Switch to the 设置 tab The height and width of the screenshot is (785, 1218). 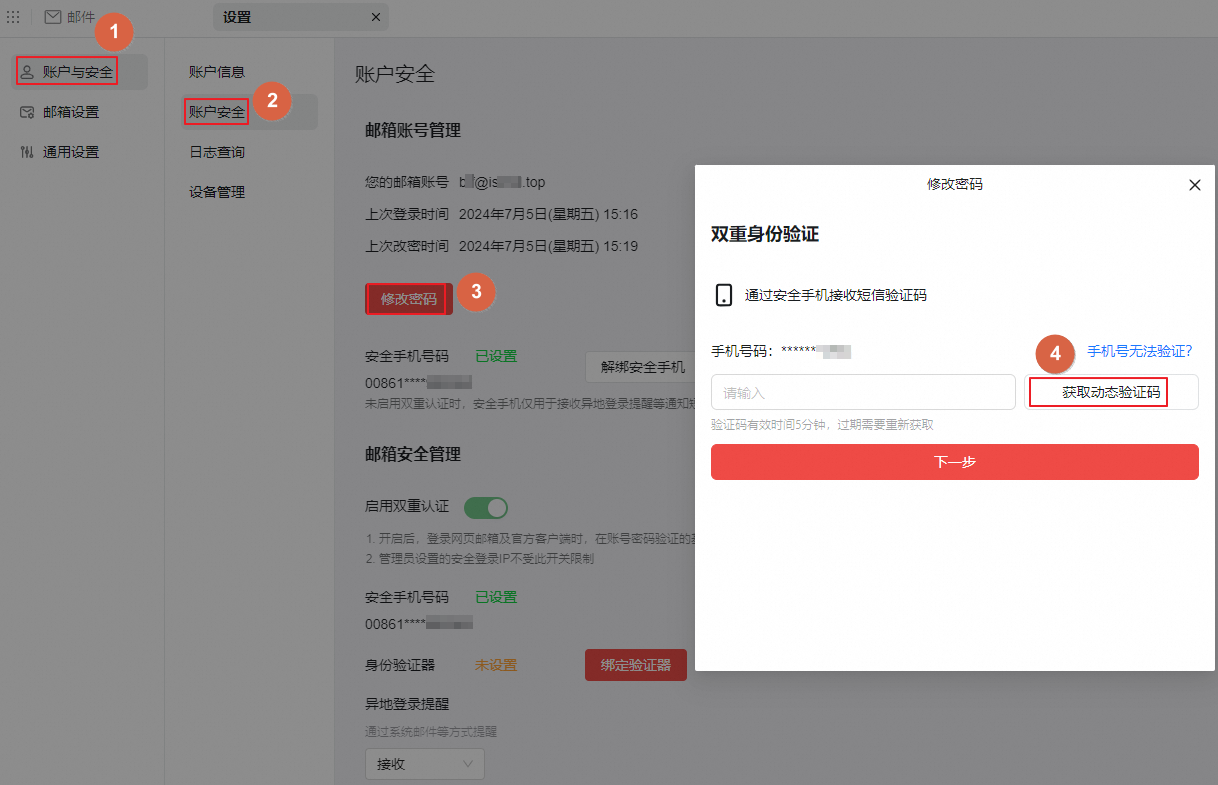pyautogui.click(x=300, y=17)
